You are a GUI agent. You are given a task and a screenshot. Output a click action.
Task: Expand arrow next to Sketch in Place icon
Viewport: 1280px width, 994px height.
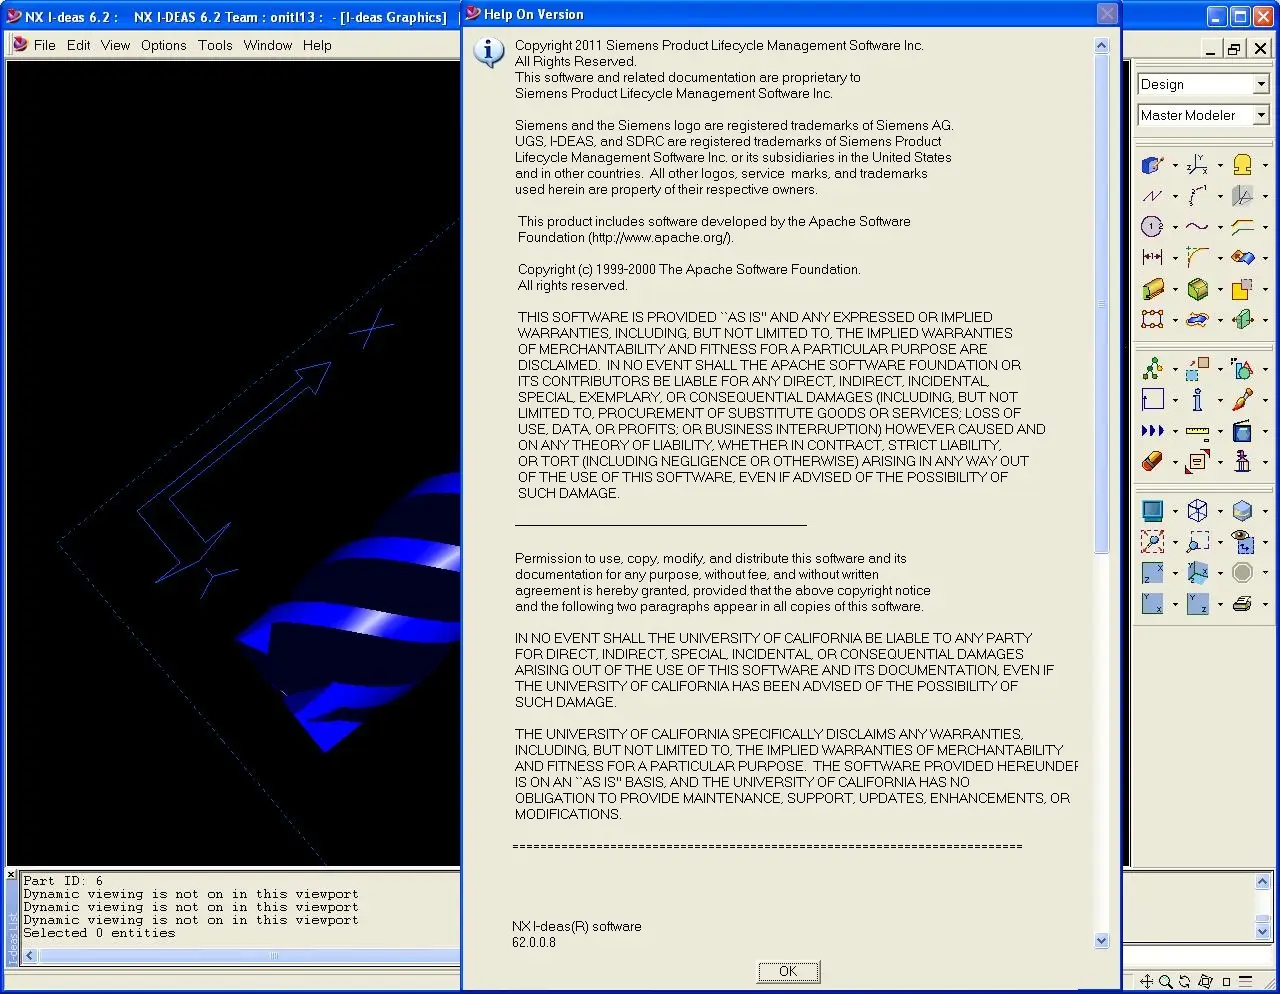coord(1175,166)
